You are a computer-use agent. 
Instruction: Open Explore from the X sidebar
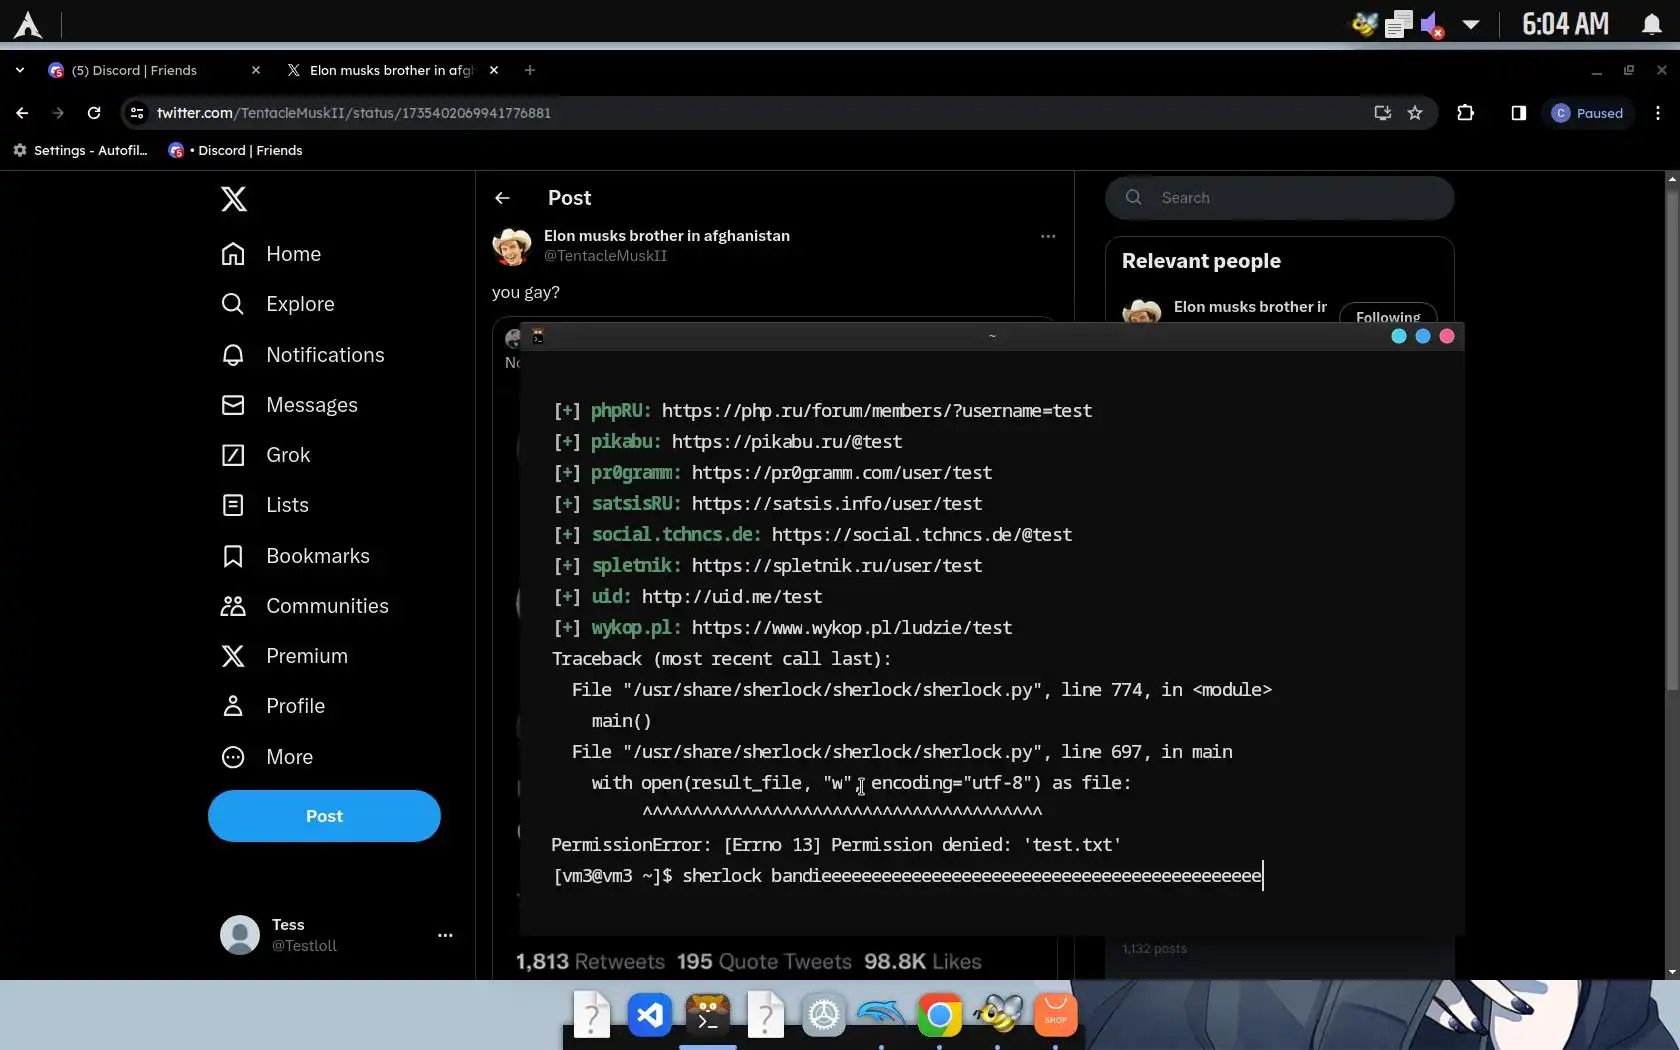(x=278, y=304)
